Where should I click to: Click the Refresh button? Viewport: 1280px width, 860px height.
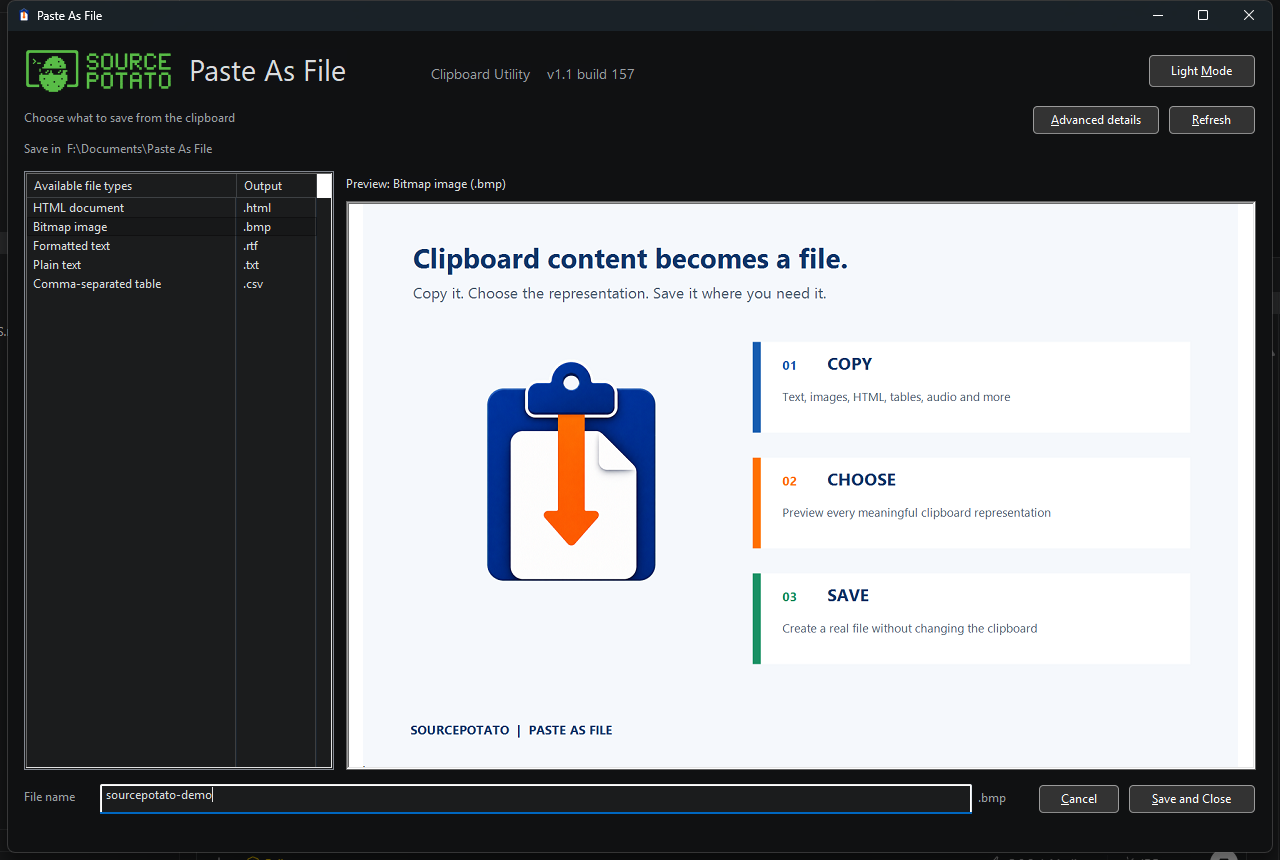[1211, 120]
